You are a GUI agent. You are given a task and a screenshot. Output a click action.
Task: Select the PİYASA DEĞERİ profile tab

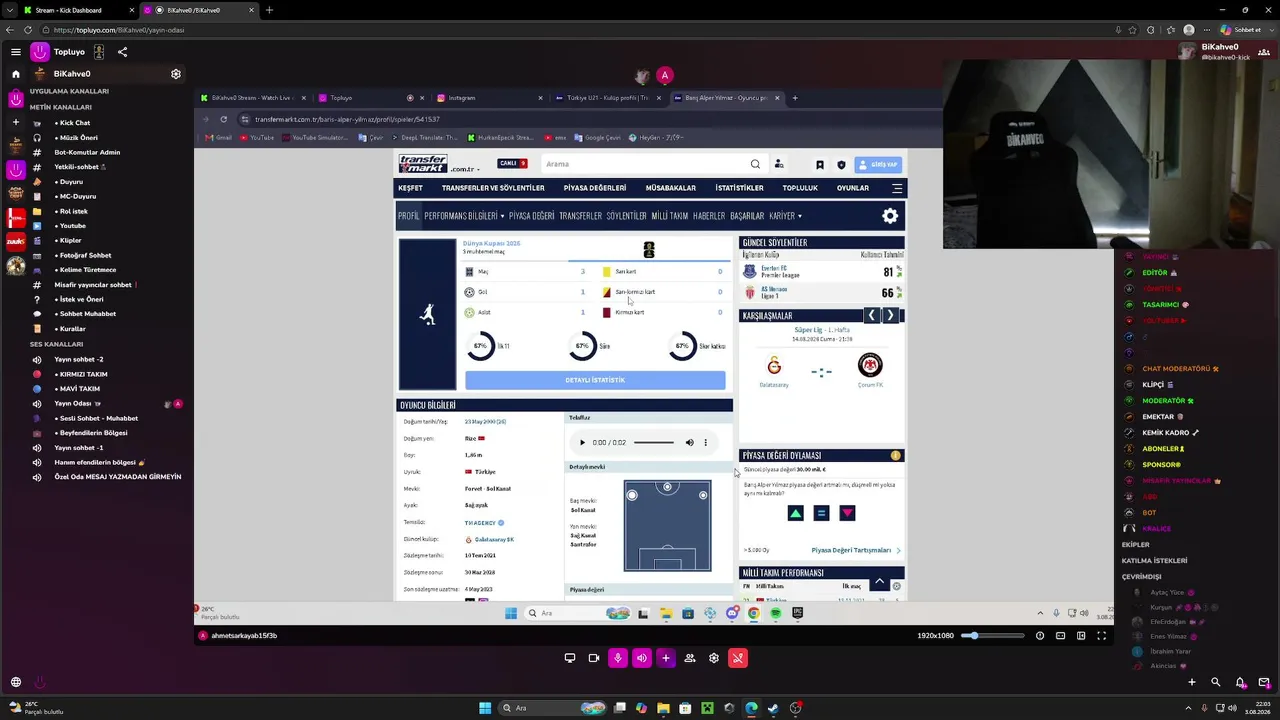pyautogui.click(x=531, y=216)
